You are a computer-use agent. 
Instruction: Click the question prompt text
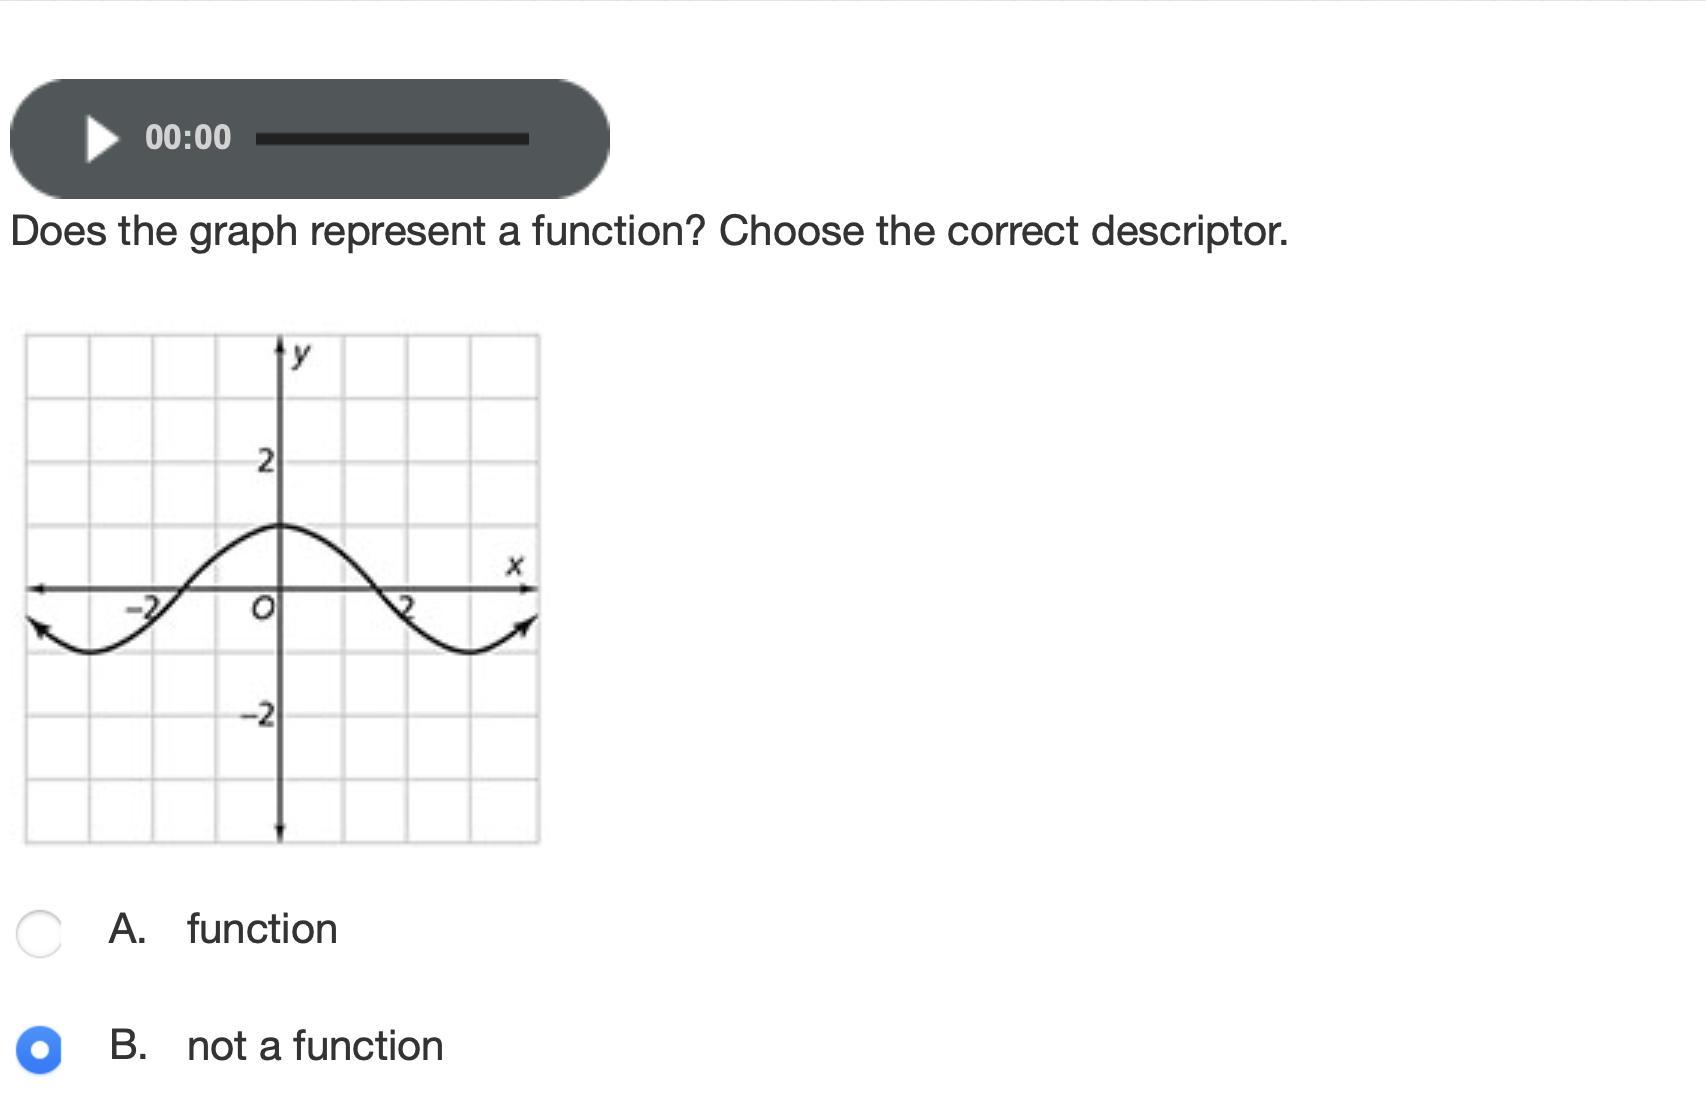pos(649,231)
